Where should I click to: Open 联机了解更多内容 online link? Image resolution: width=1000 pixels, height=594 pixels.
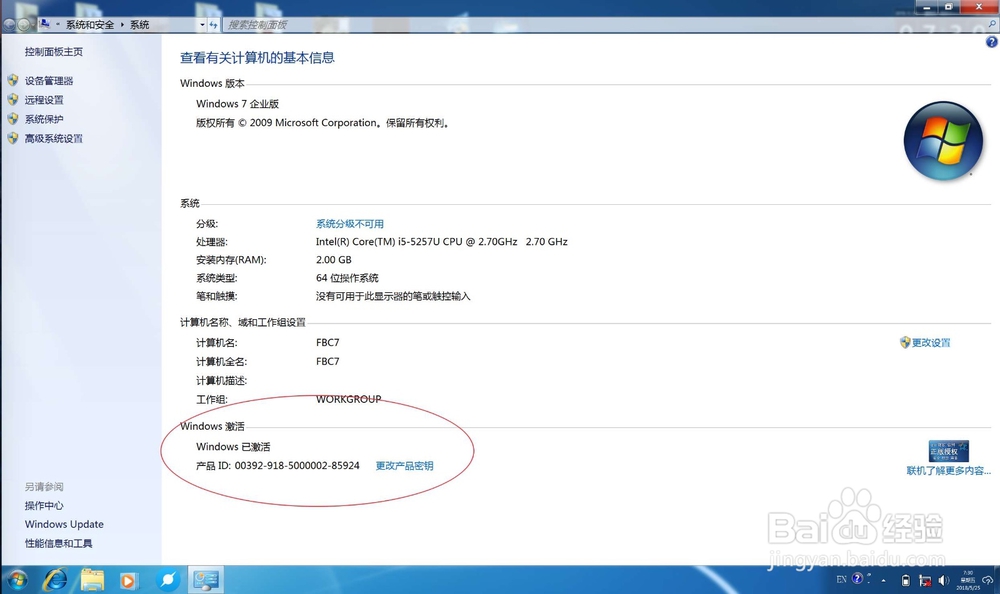coord(948,470)
